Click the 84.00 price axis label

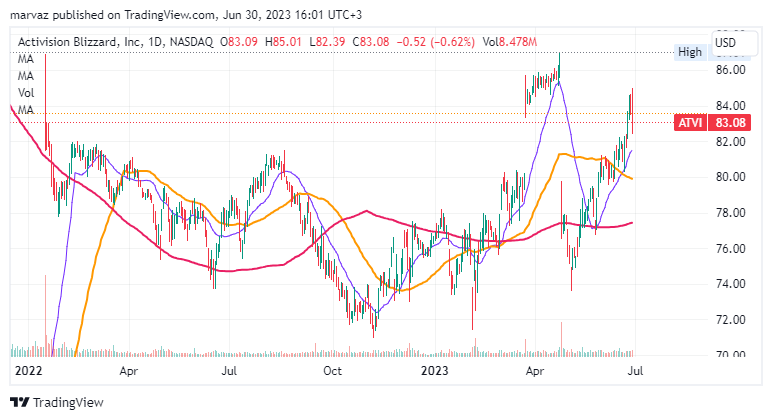coord(731,106)
